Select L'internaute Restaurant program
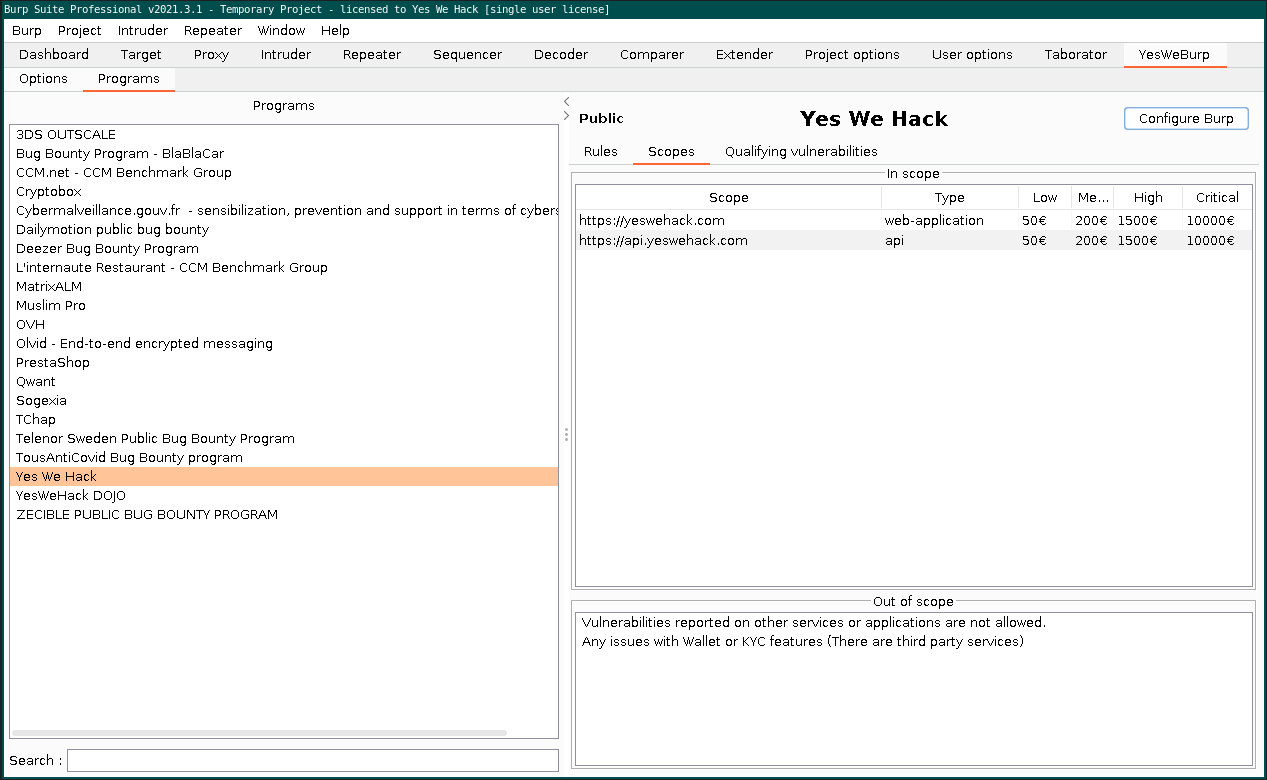The width and height of the screenshot is (1267, 780). pos(284,268)
